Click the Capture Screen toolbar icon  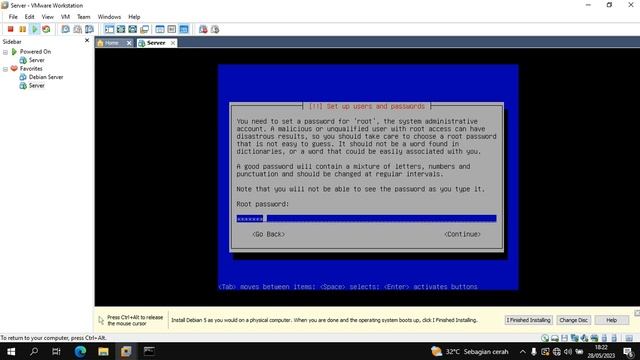[x=203, y=29]
